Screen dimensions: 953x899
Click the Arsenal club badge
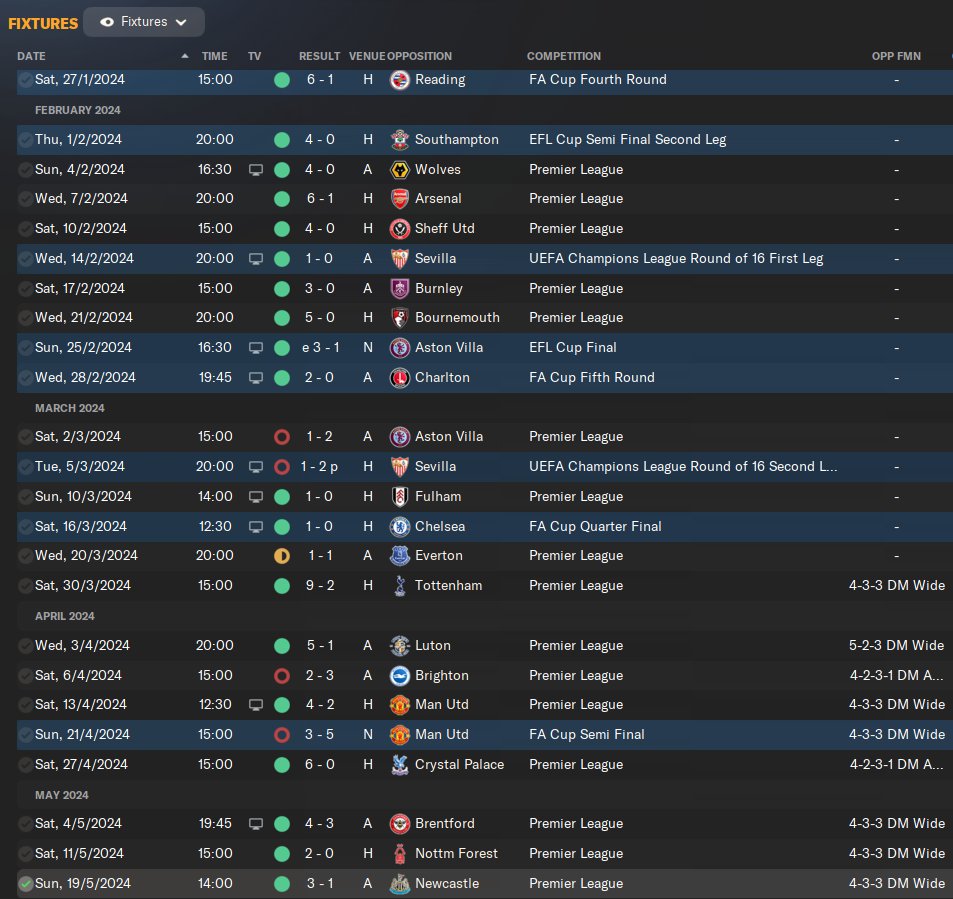399,199
